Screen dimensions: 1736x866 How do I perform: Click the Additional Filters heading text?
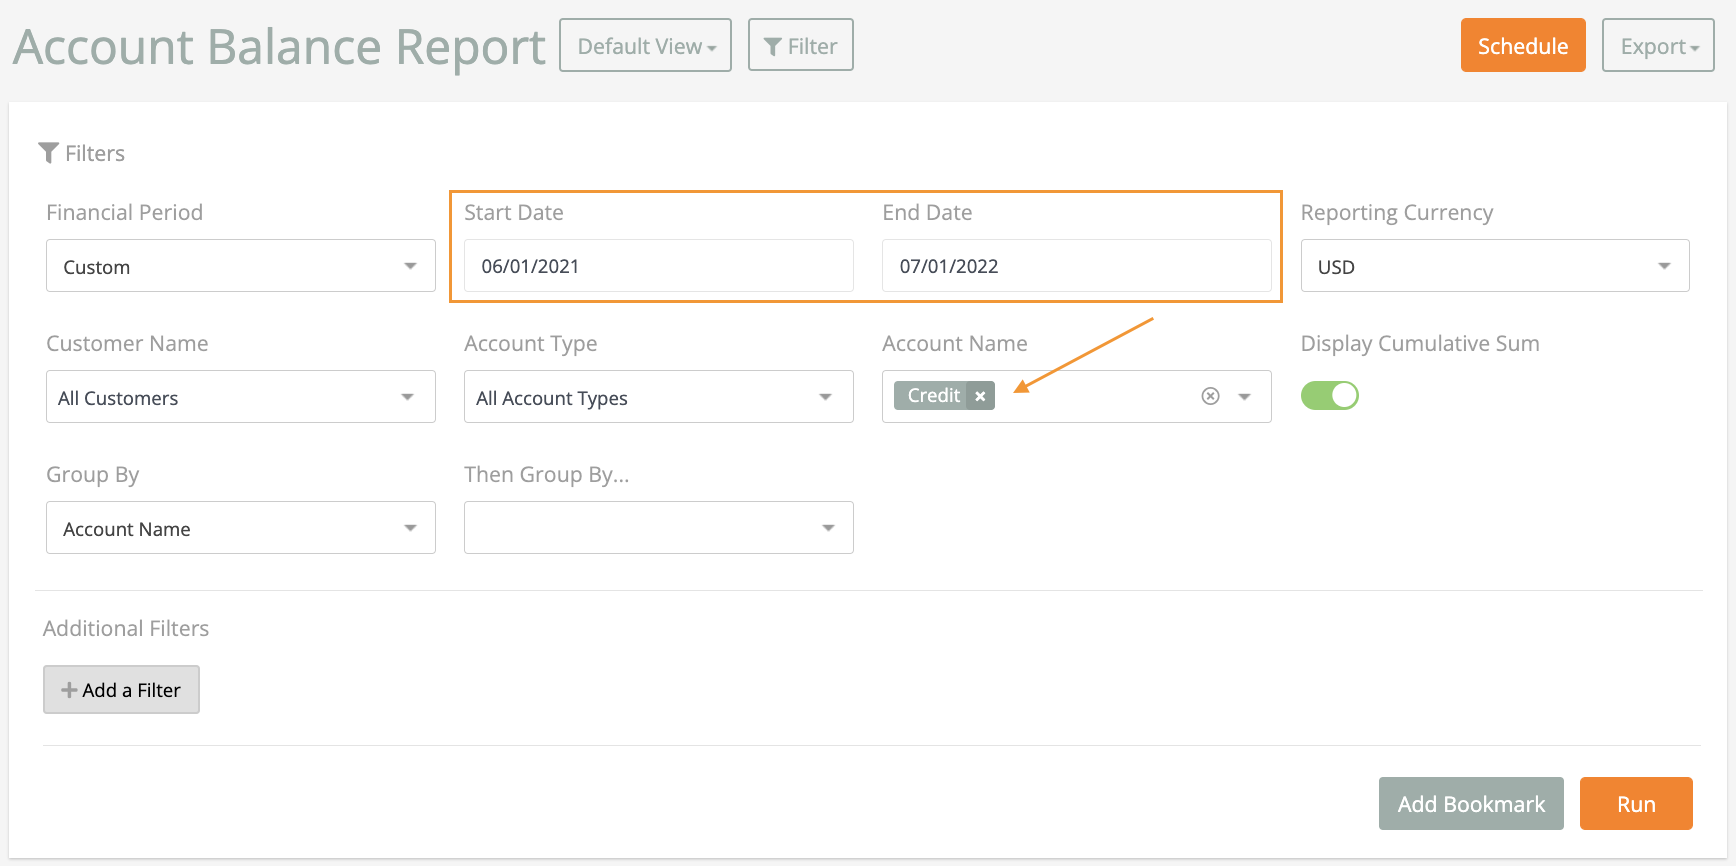click(x=126, y=628)
